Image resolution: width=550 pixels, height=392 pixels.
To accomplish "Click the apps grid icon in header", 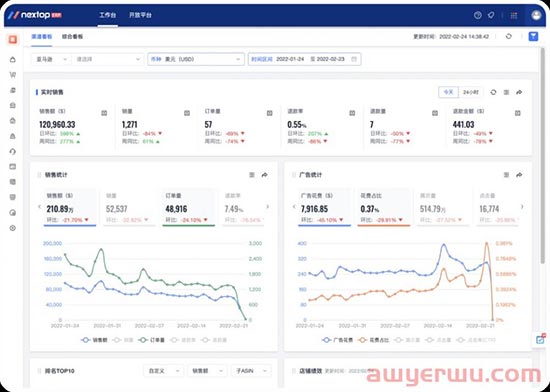I will point(514,15).
